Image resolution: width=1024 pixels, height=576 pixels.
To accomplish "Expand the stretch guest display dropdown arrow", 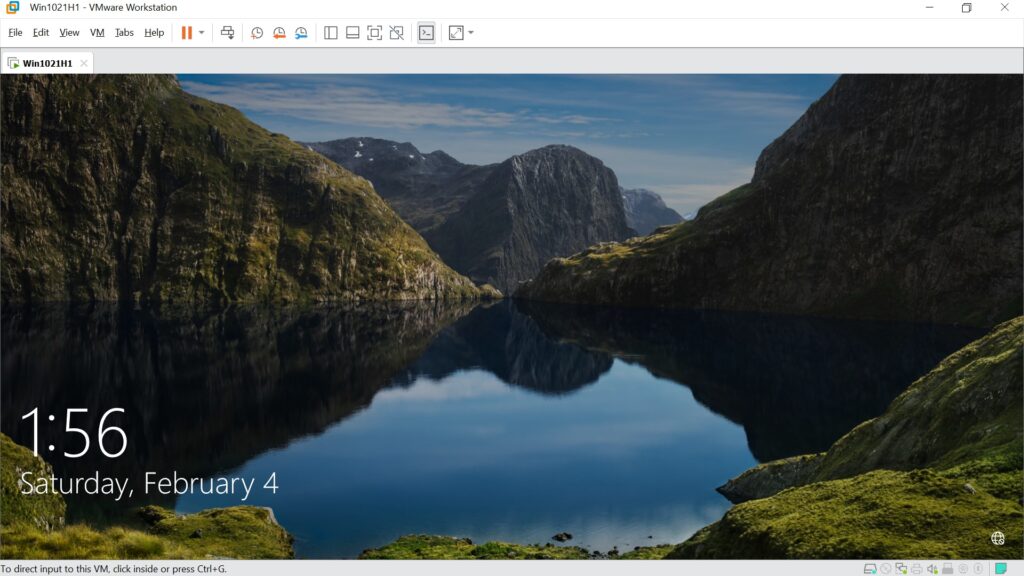I will click(471, 33).
